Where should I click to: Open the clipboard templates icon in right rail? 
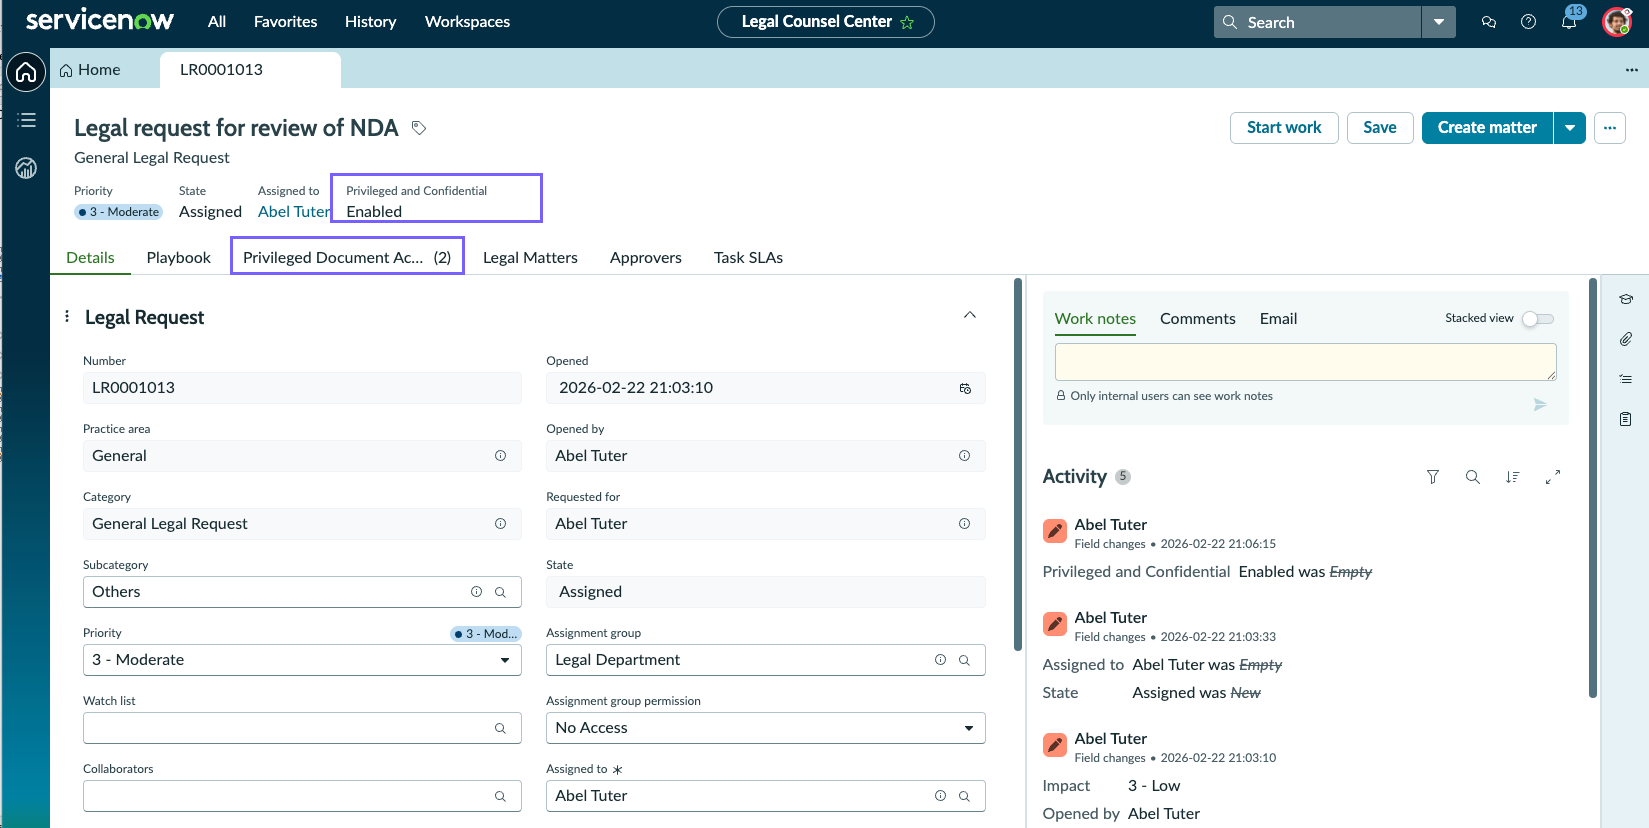point(1626,419)
